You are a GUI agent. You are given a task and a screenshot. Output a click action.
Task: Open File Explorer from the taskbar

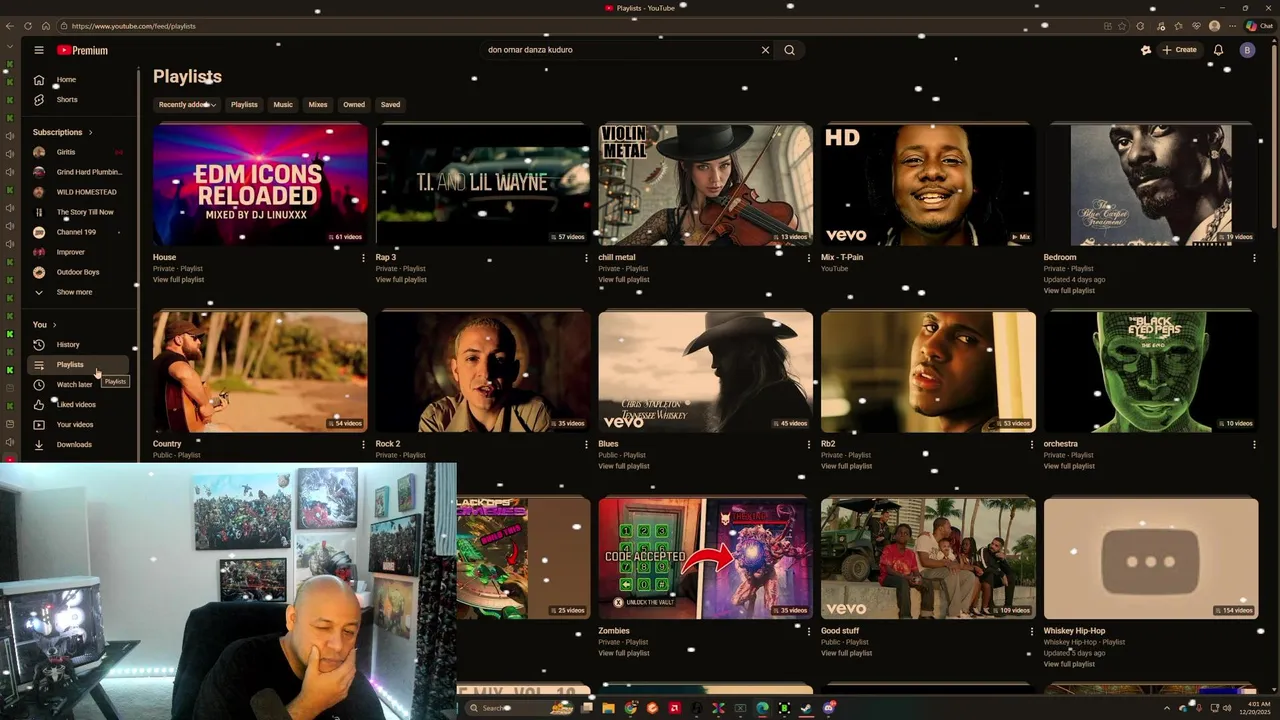point(608,708)
